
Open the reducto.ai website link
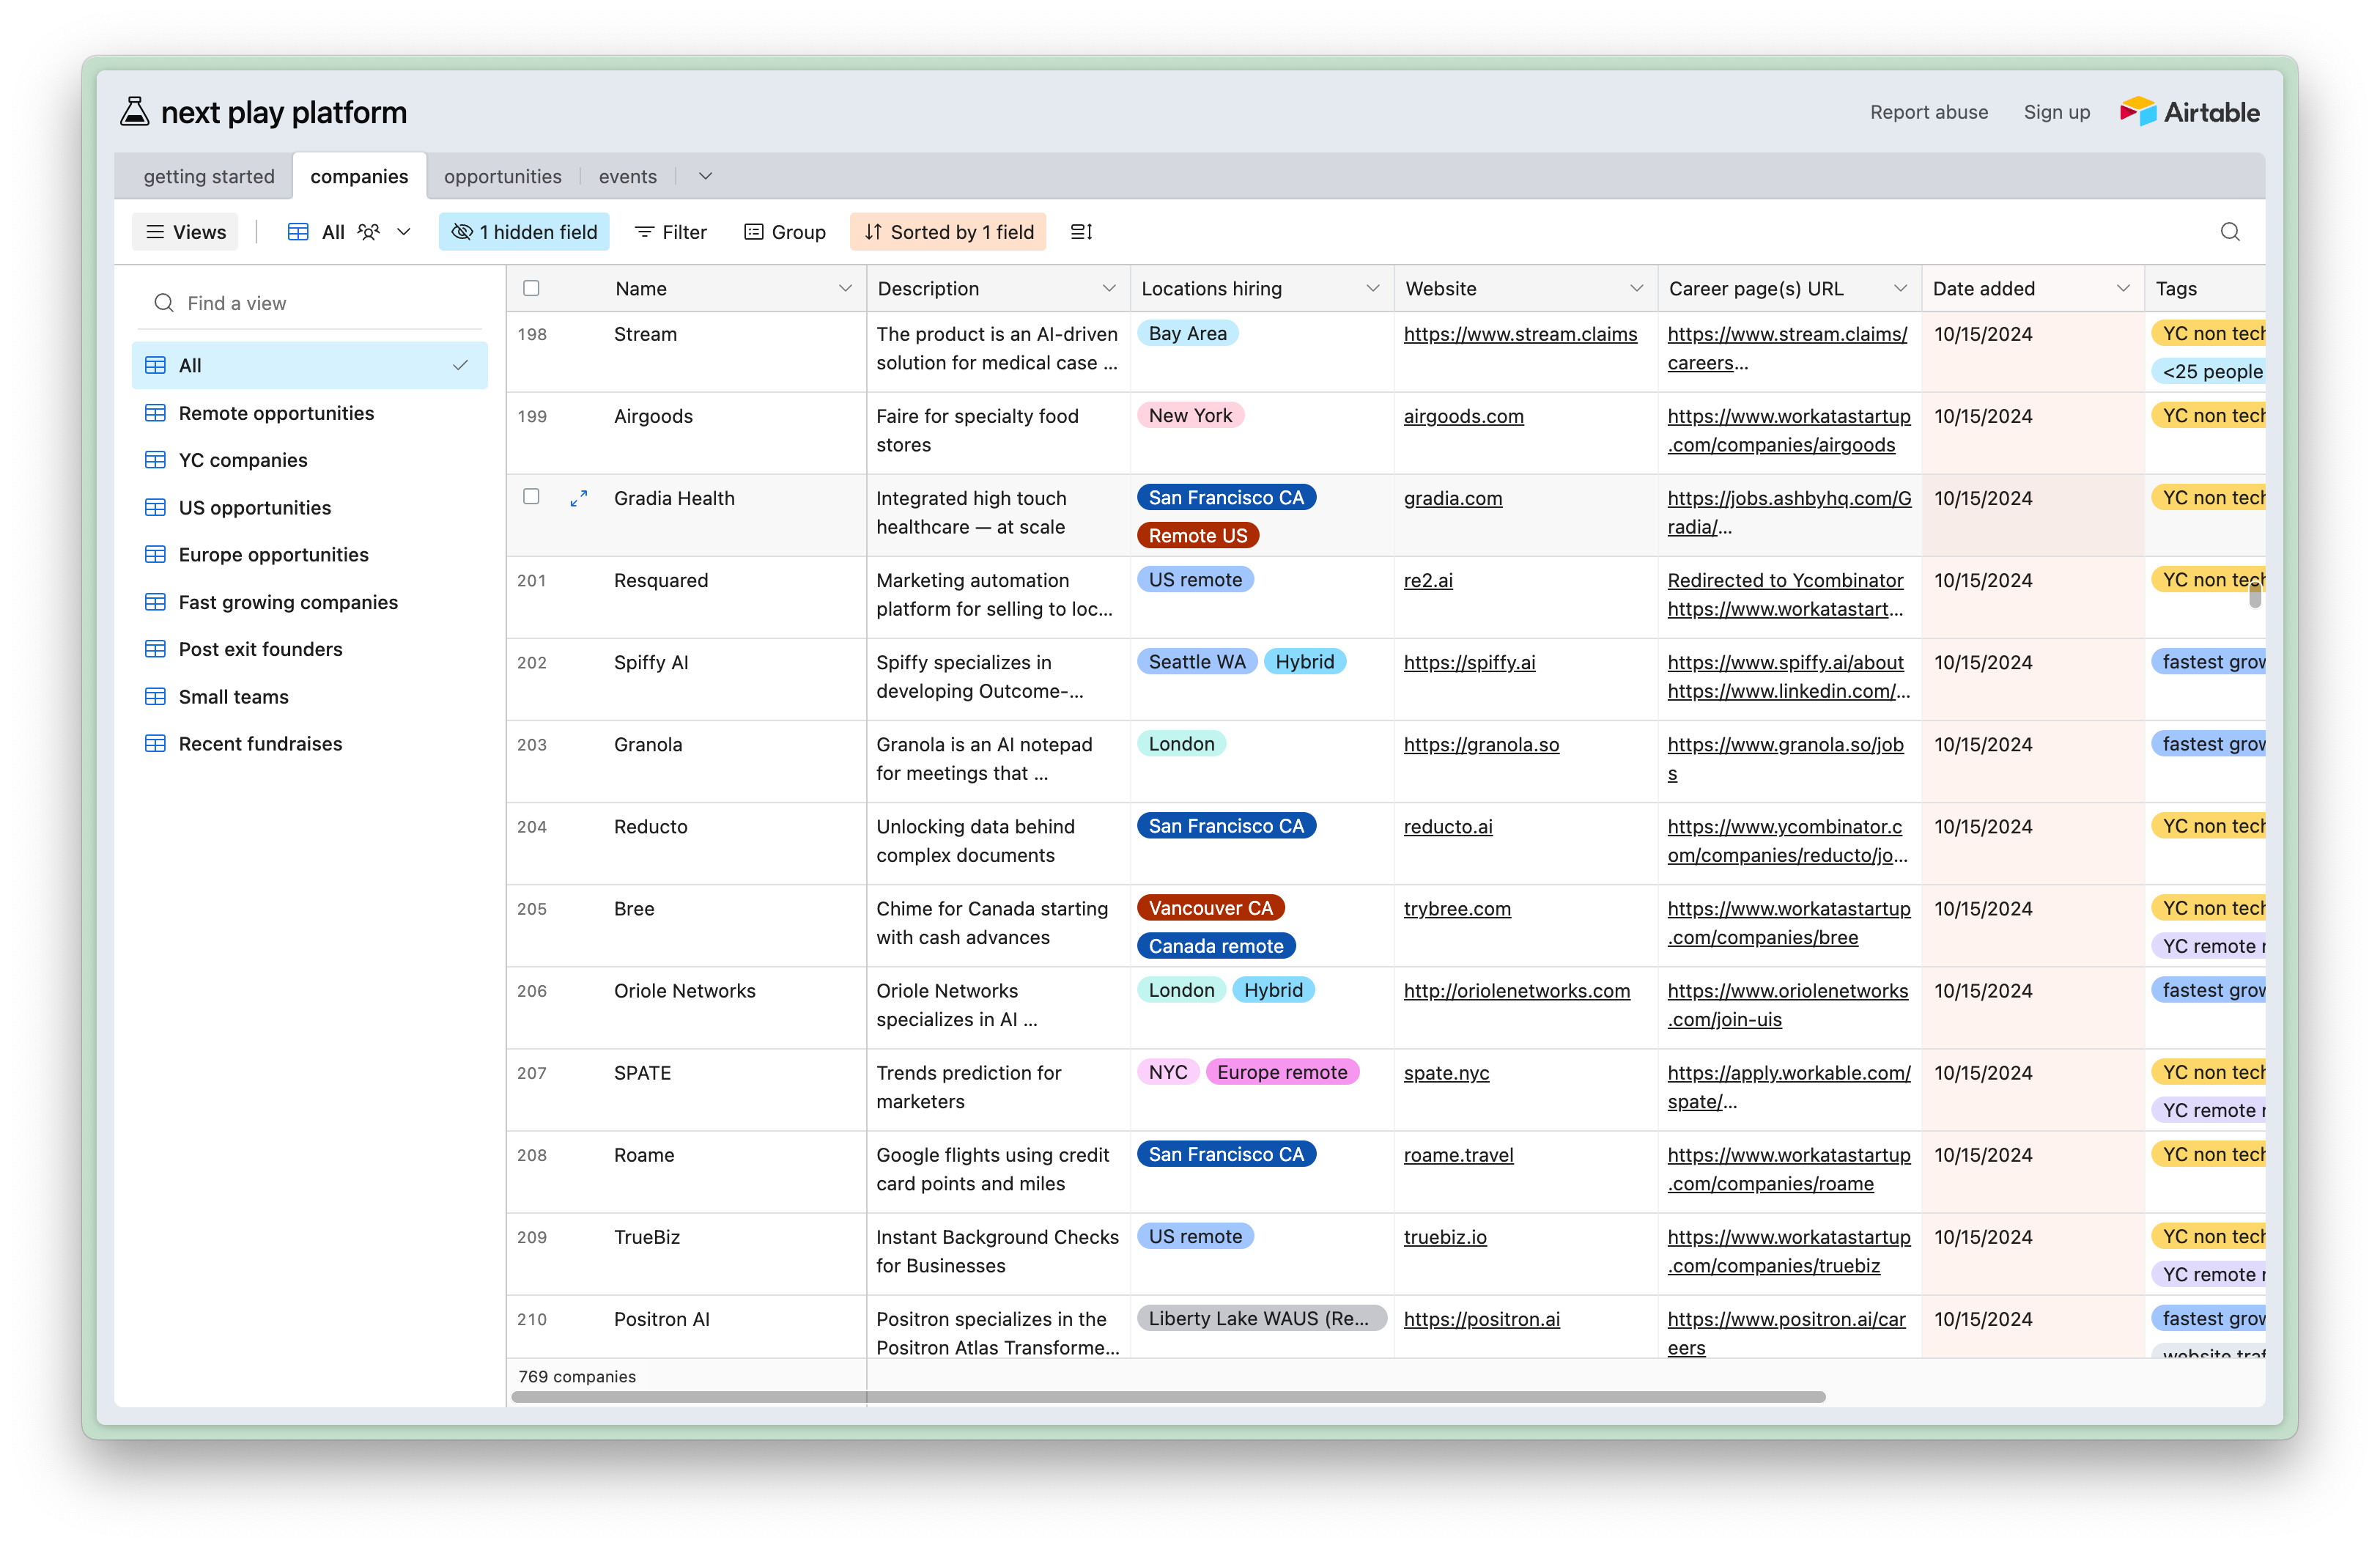click(1448, 826)
